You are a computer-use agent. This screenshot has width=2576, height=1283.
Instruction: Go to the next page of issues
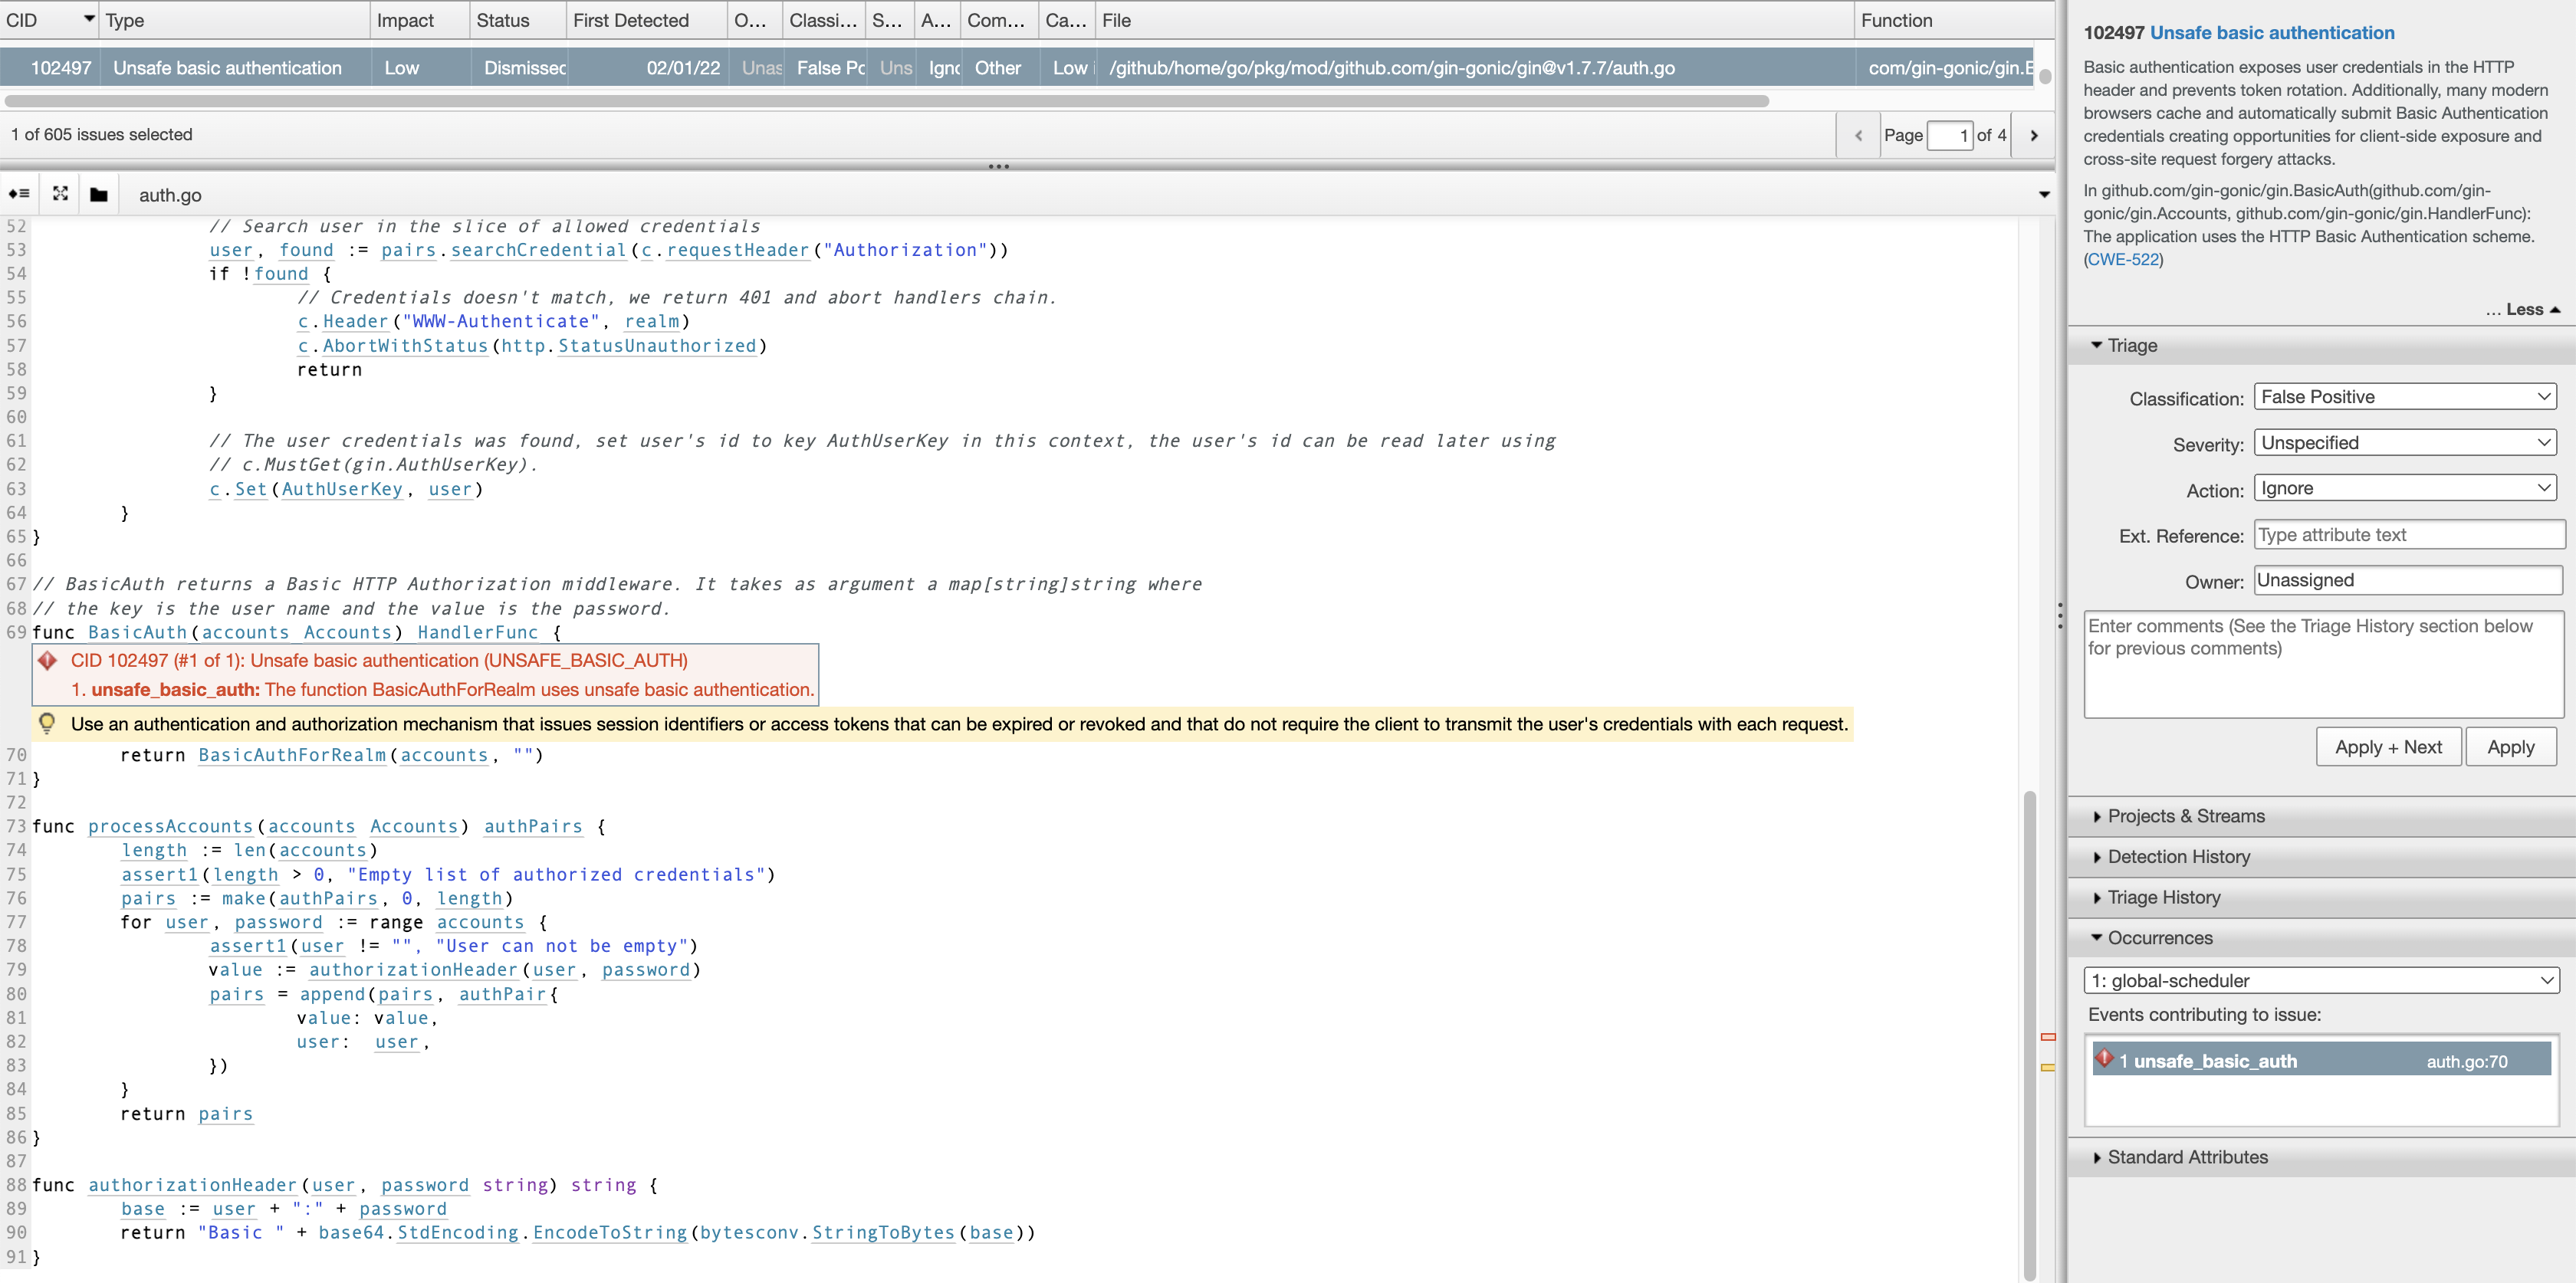(x=2033, y=134)
